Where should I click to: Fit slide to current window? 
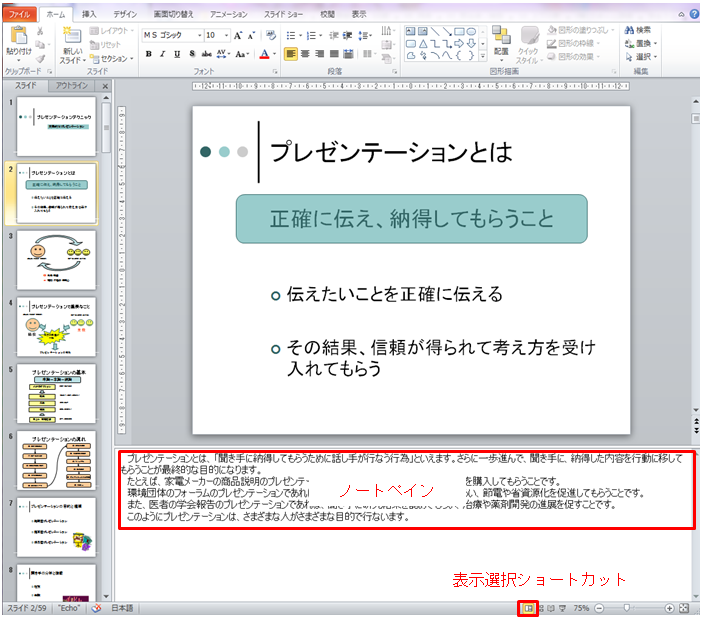coord(684,608)
